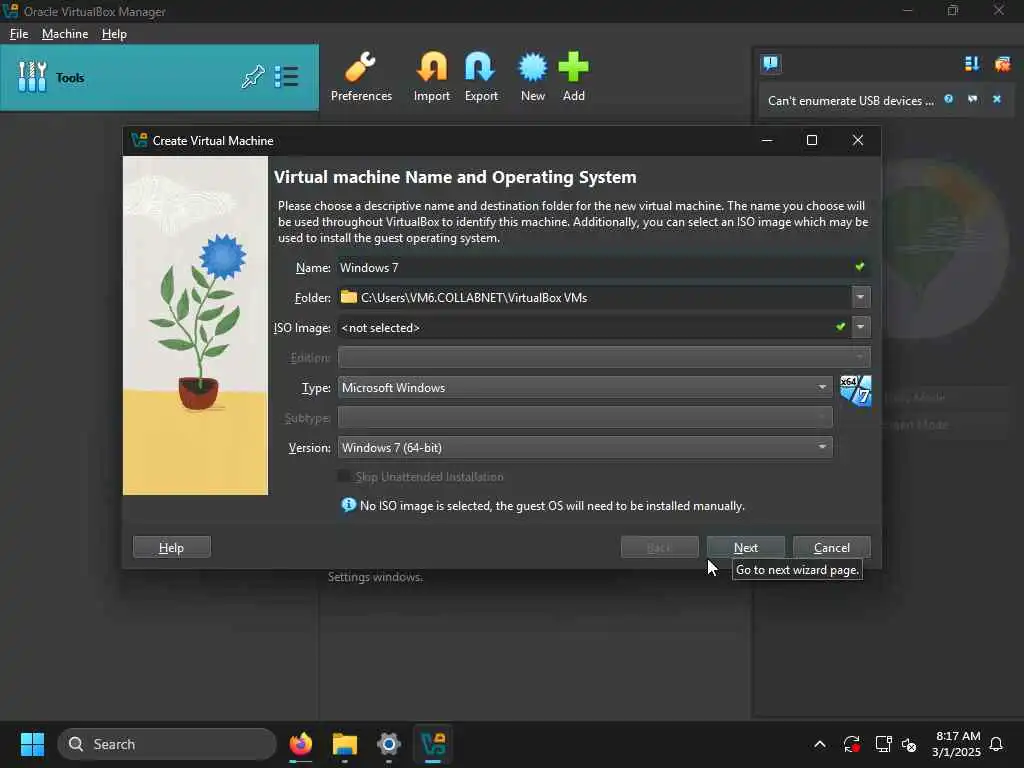The height and width of the screenshot is (768, 1024).
Task: Click the sort notifications icon
Action: click(972, 63)
